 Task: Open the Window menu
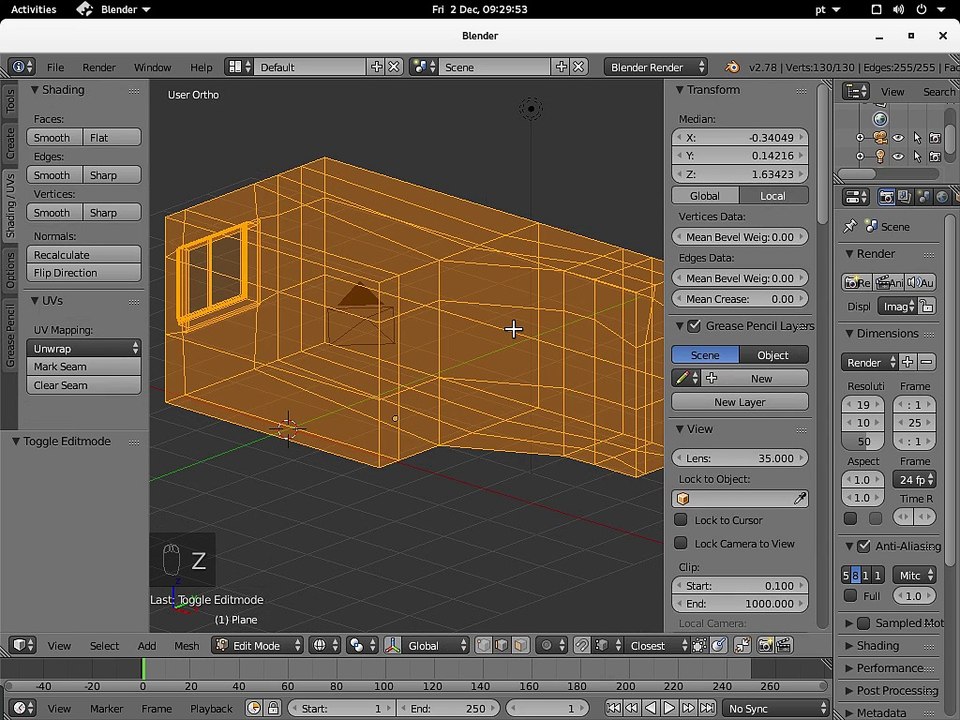152,67
